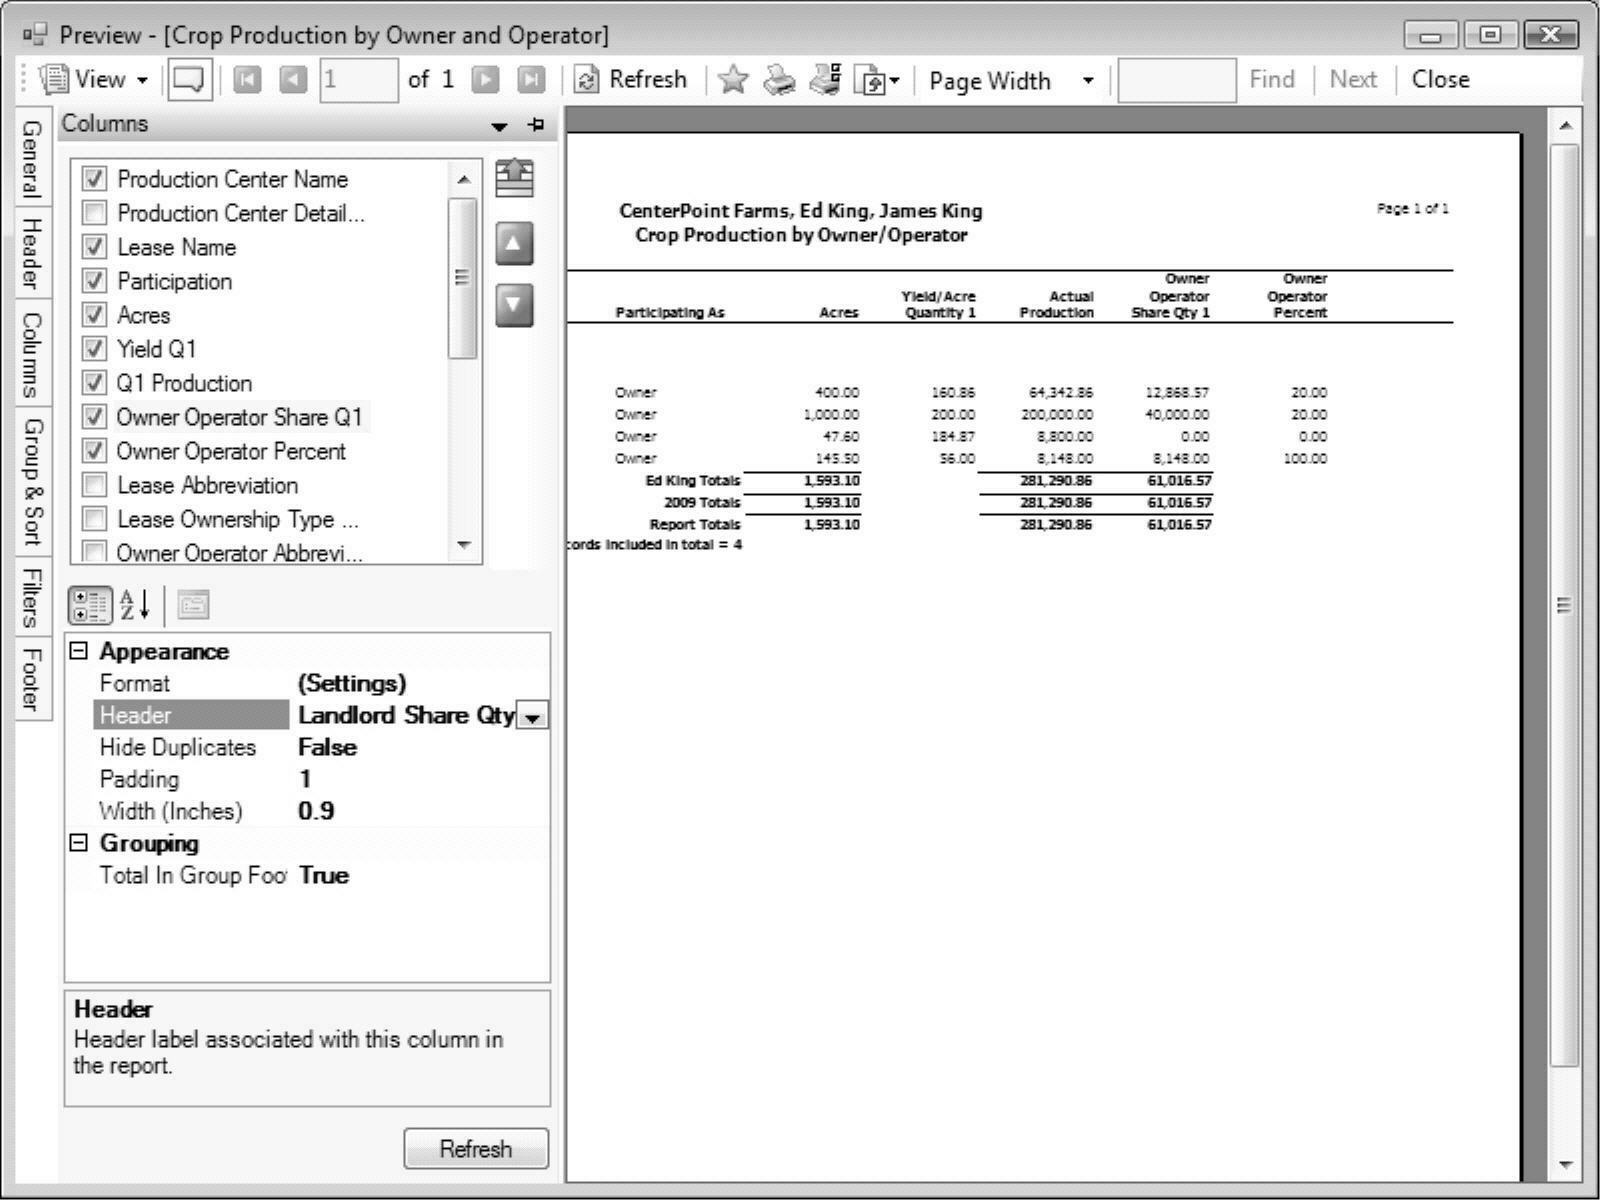The height and width of the screenshot is (1200, 1600).
Task: Move column to top icon
Action: pos(515,178)
